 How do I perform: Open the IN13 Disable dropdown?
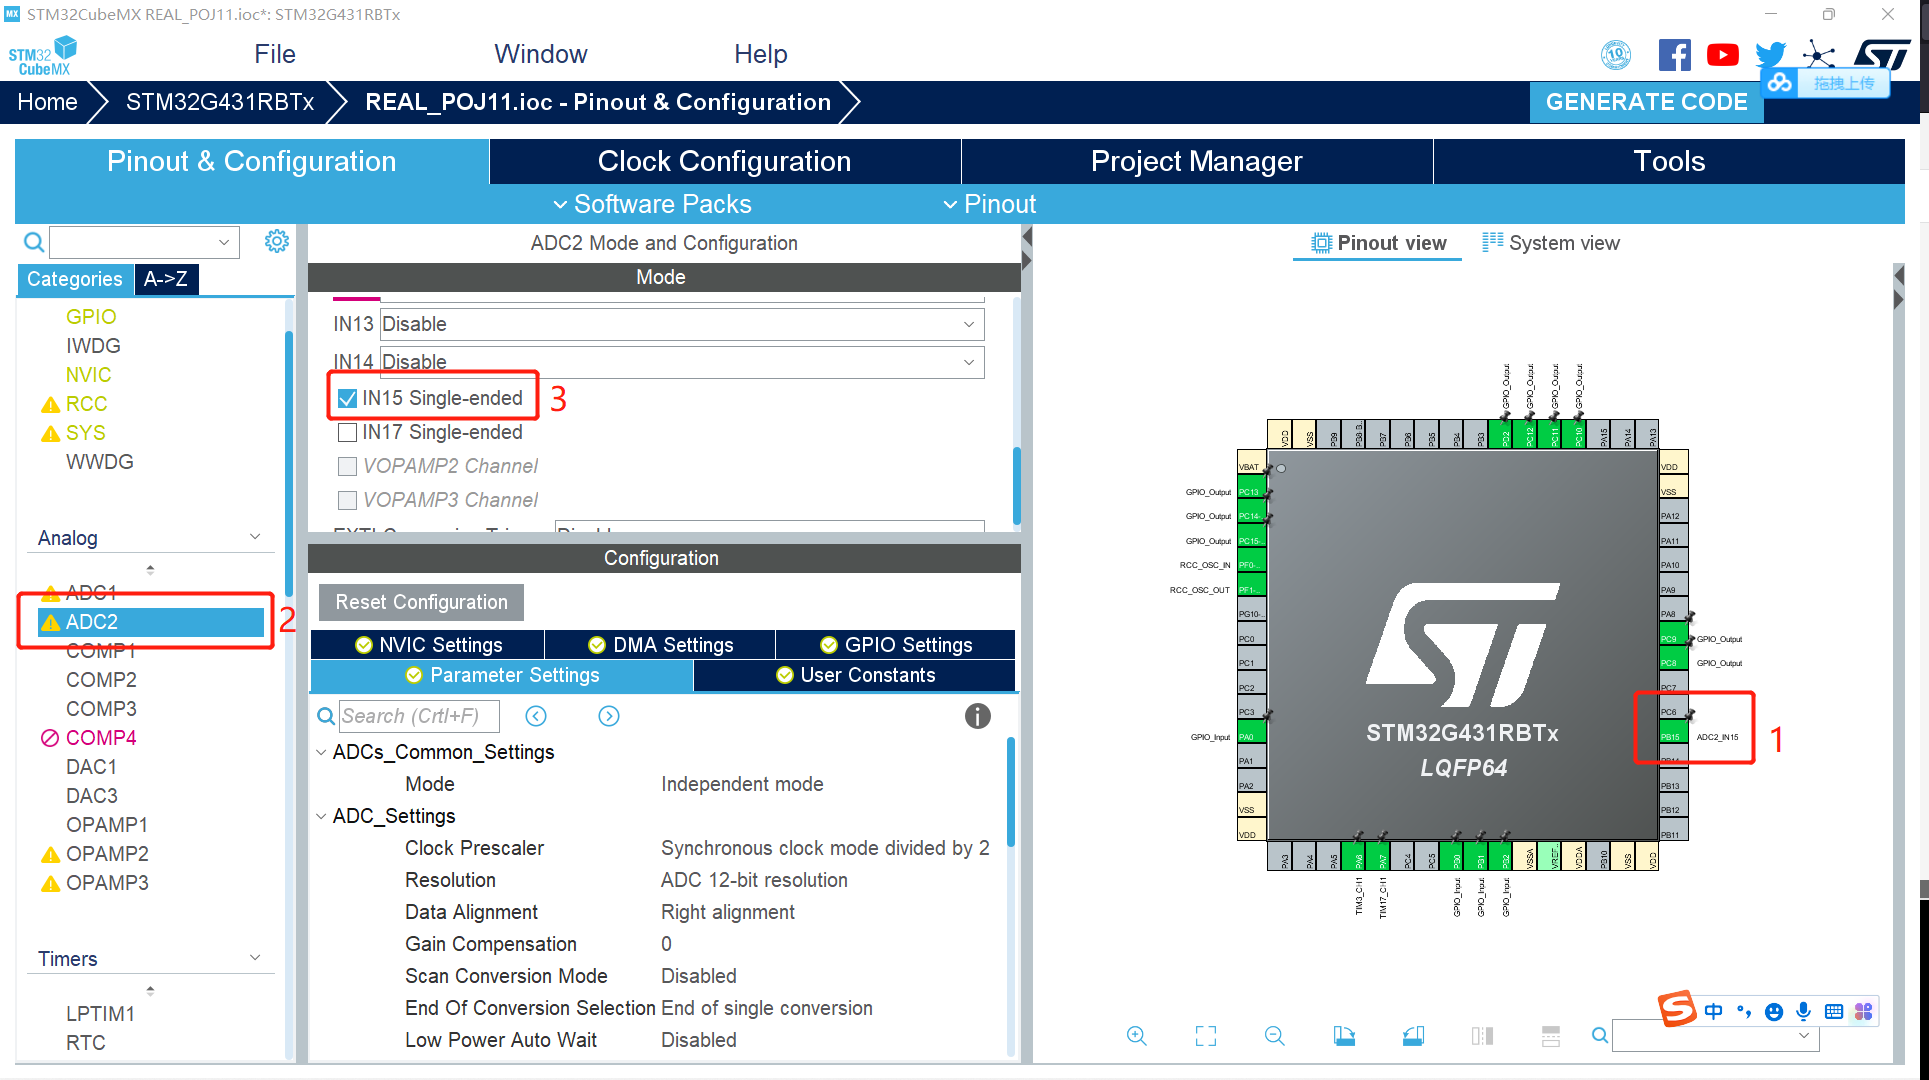coord(680,324)
